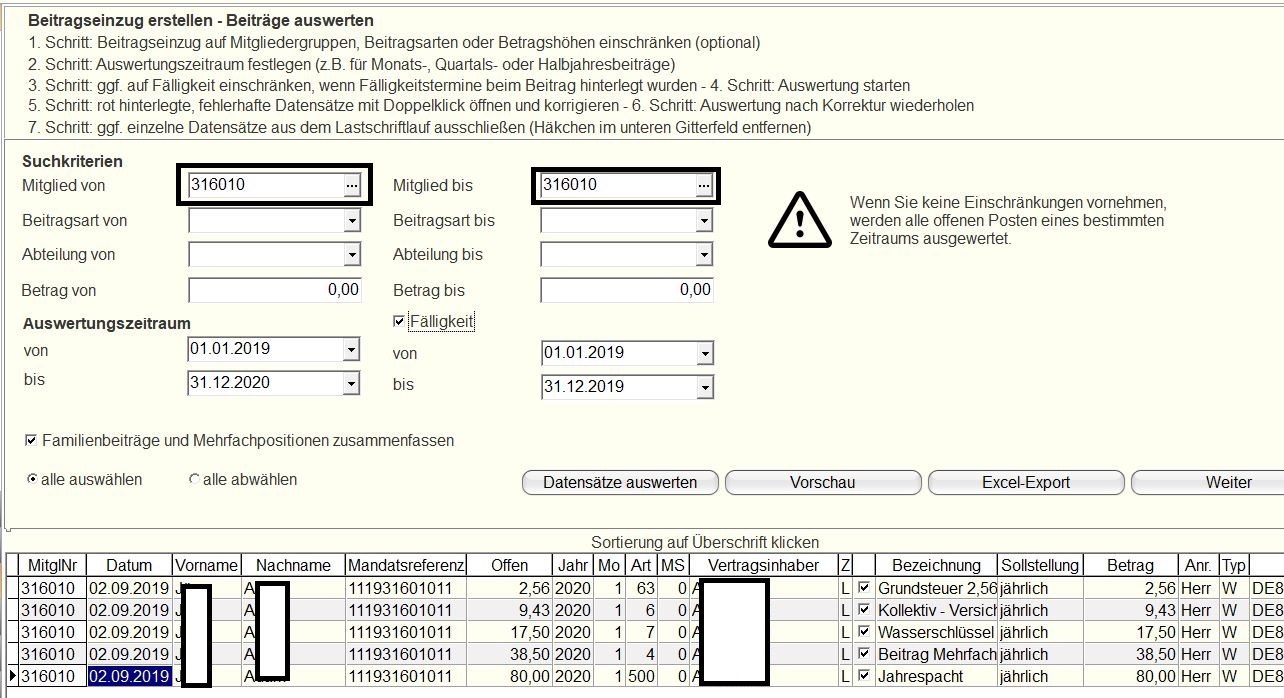
Task: Sort table by Offen column header
Action: (509, 565)
